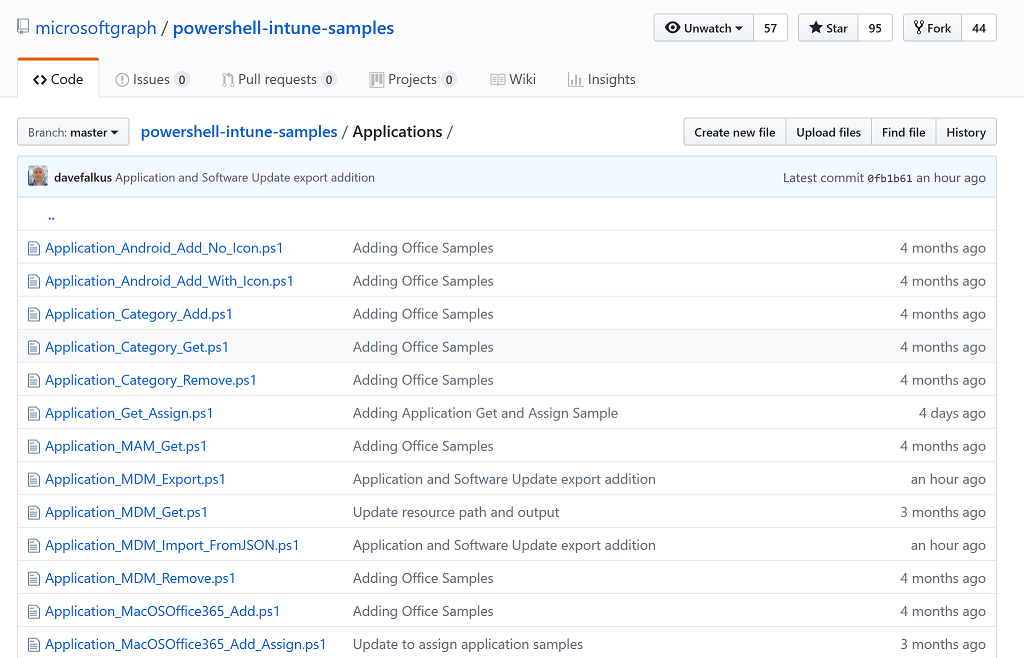This screenshot has width=1024, height=658.
Task: Click the Upload files button
Action: 828,132
